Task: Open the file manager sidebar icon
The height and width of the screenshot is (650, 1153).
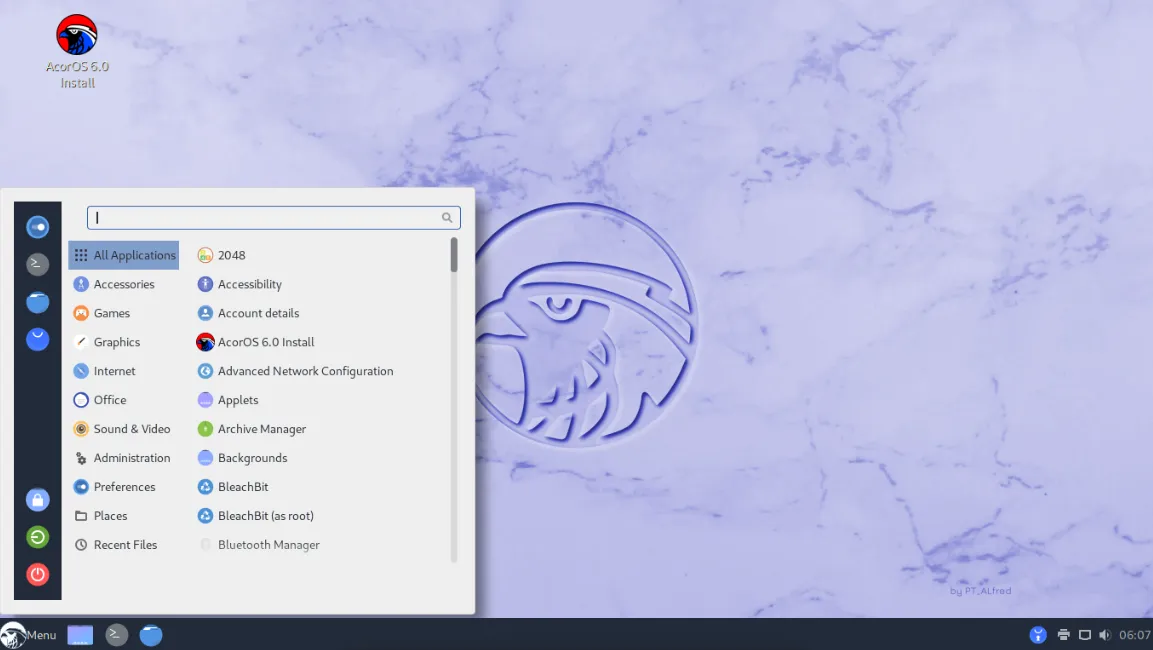Action: [38, 302]
